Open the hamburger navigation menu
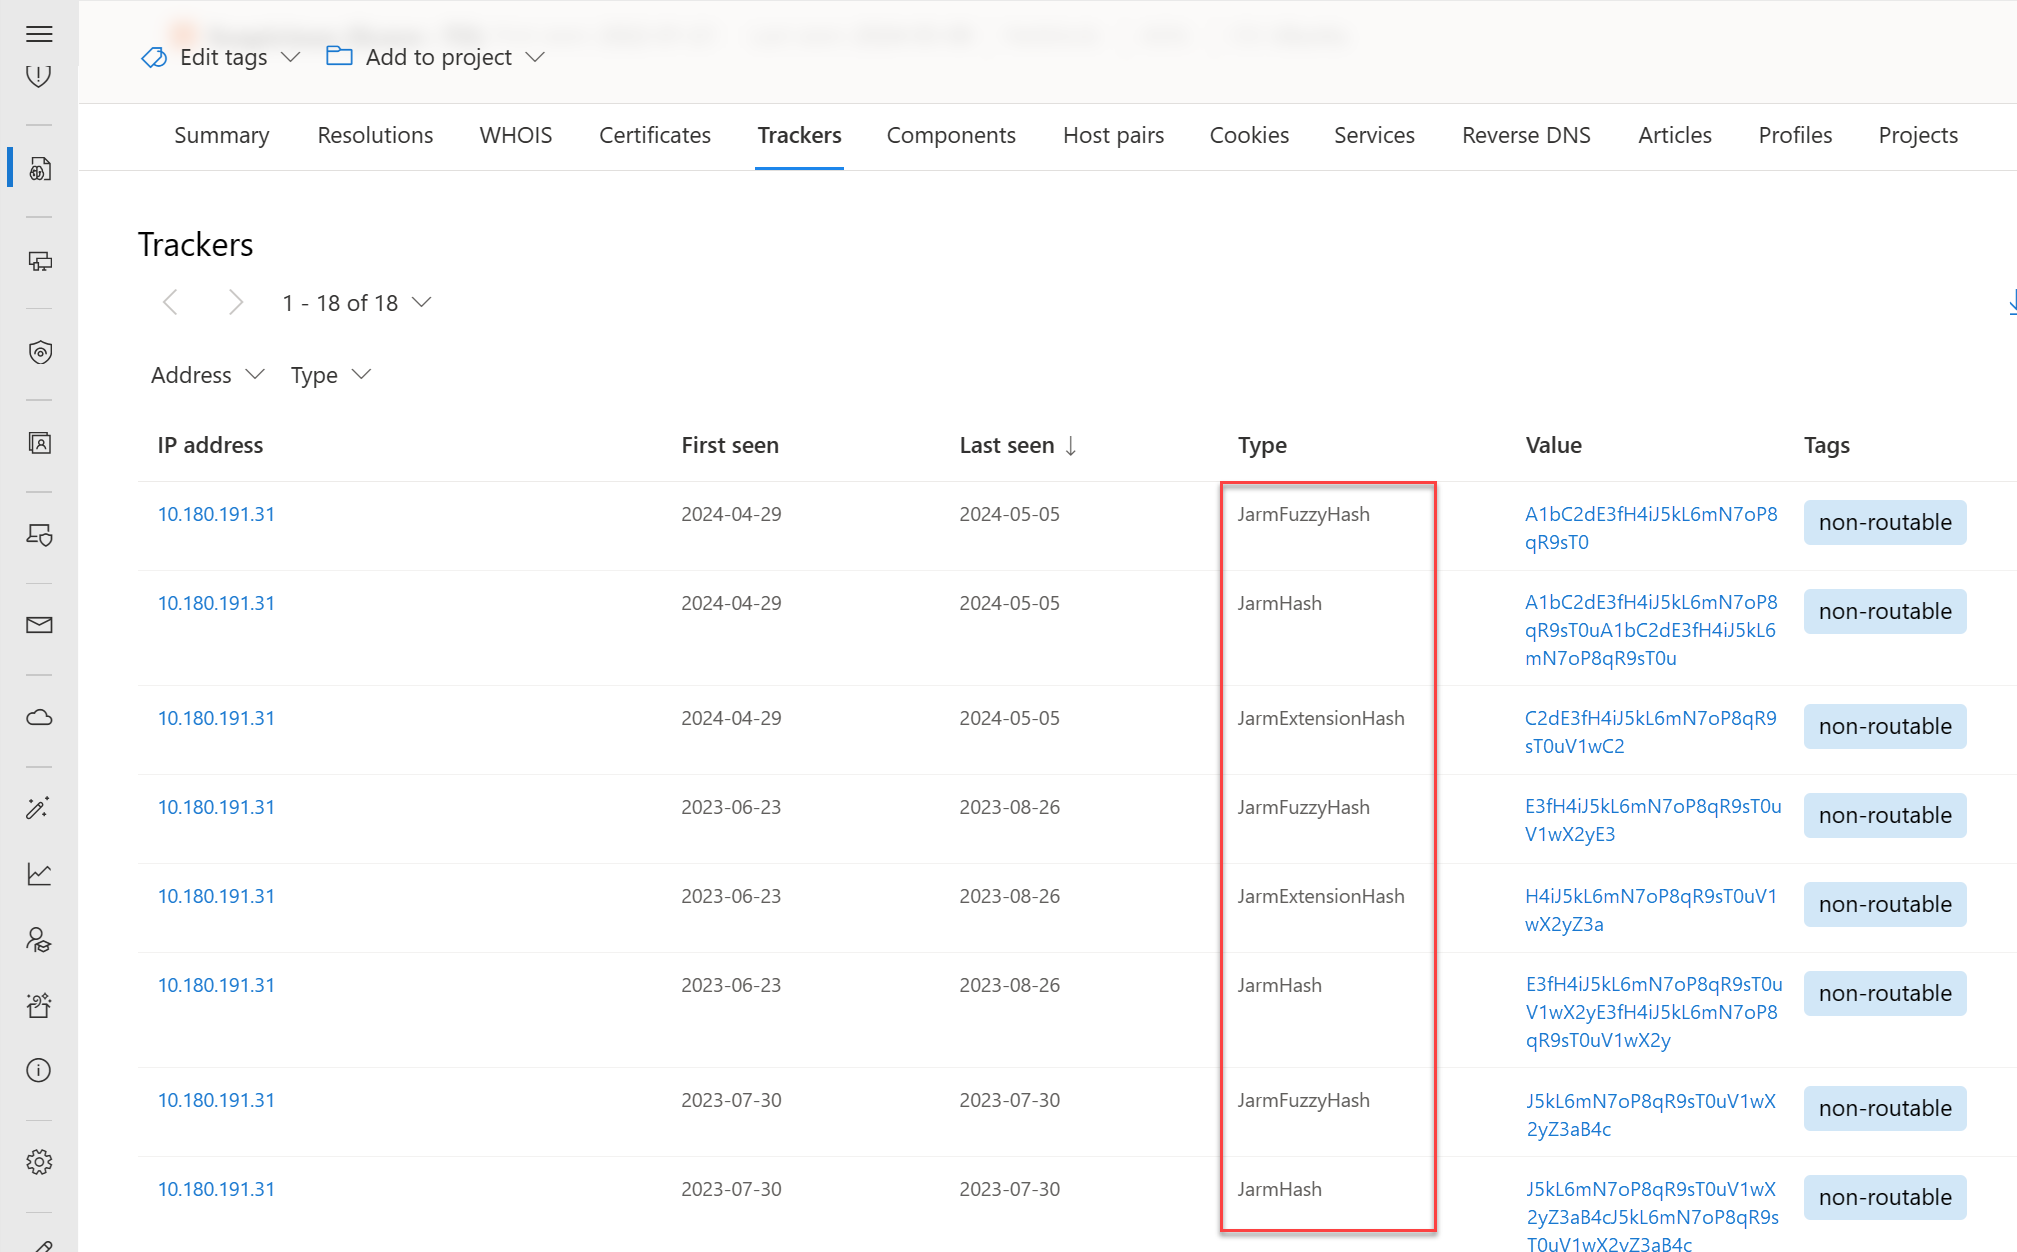Screen dimensions: 2017x1252 coord(39,34)
